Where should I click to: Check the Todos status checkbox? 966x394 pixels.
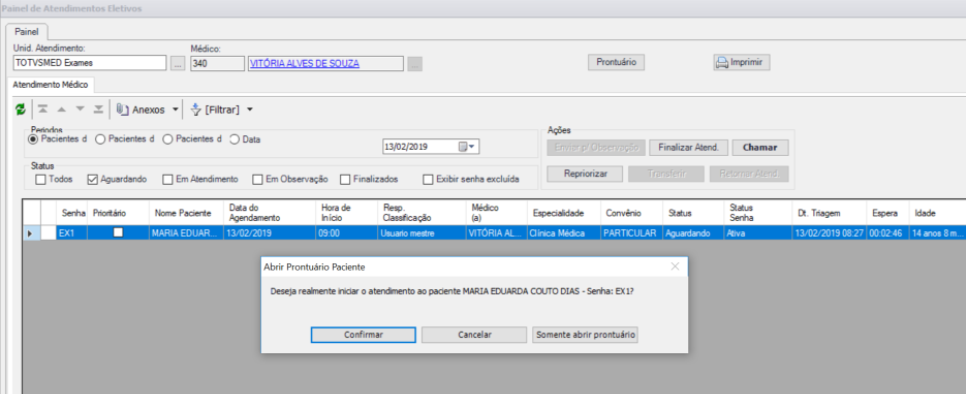[40, 179]
